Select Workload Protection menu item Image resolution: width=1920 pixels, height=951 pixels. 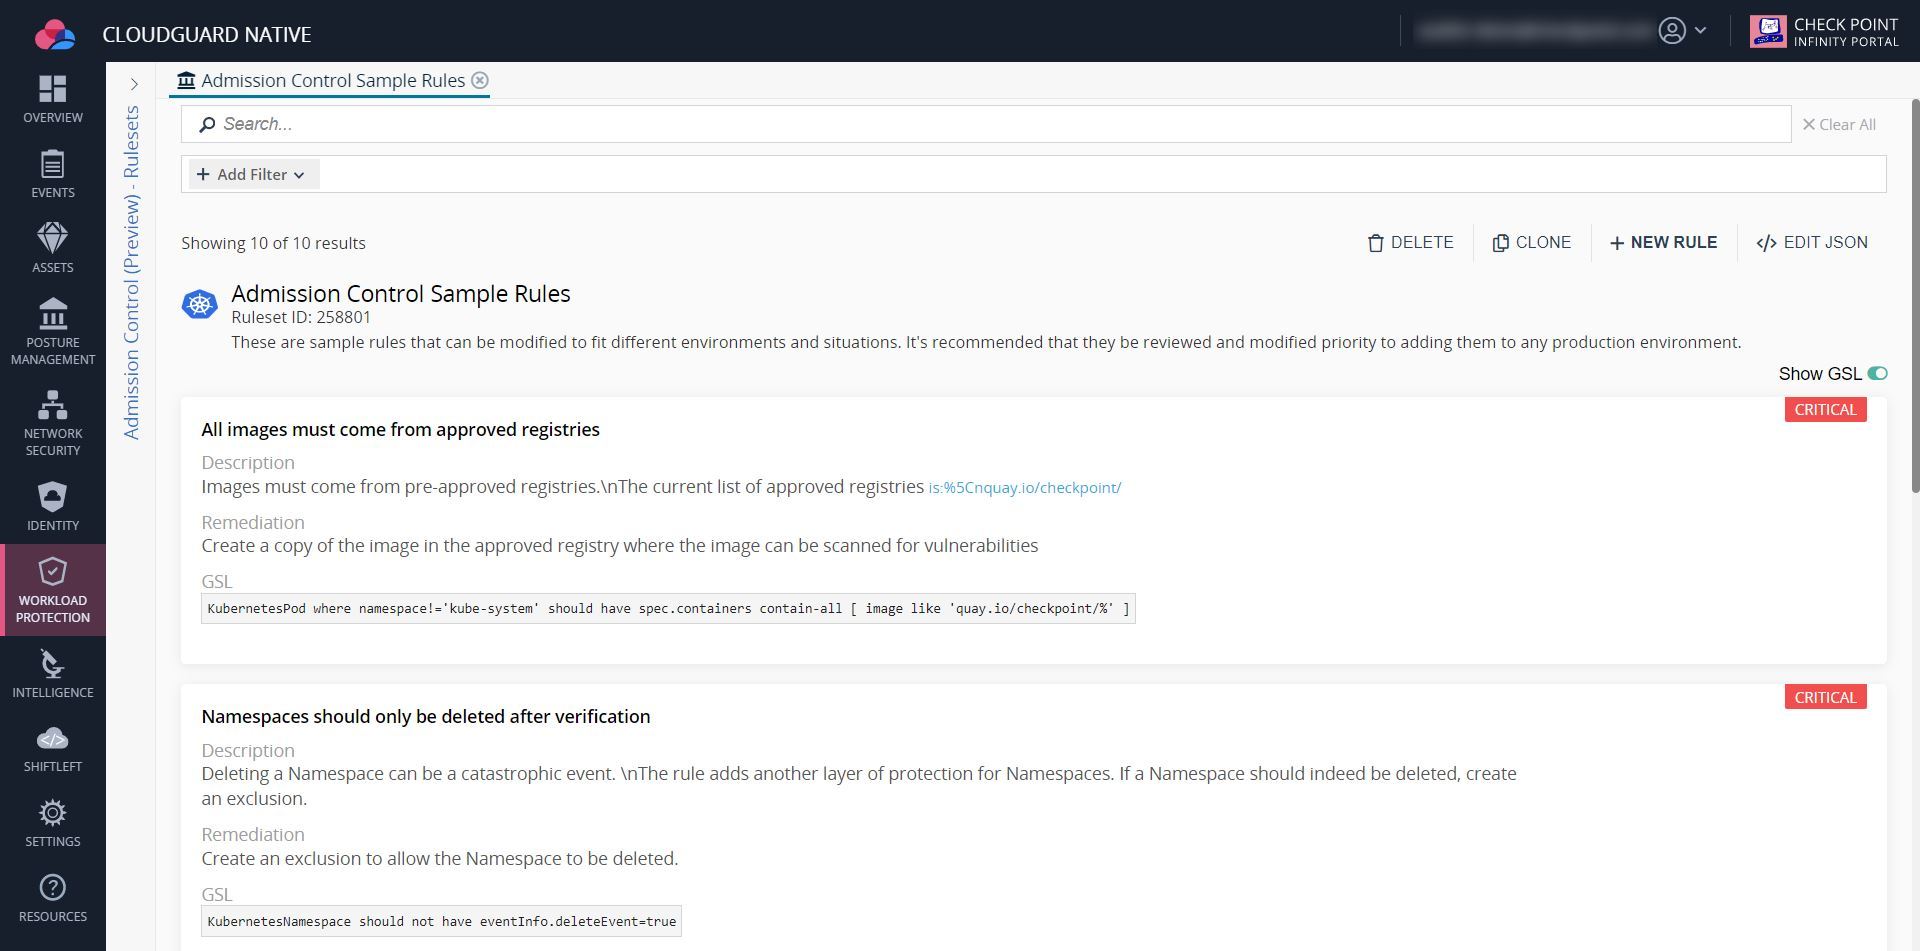click(53, 590)
